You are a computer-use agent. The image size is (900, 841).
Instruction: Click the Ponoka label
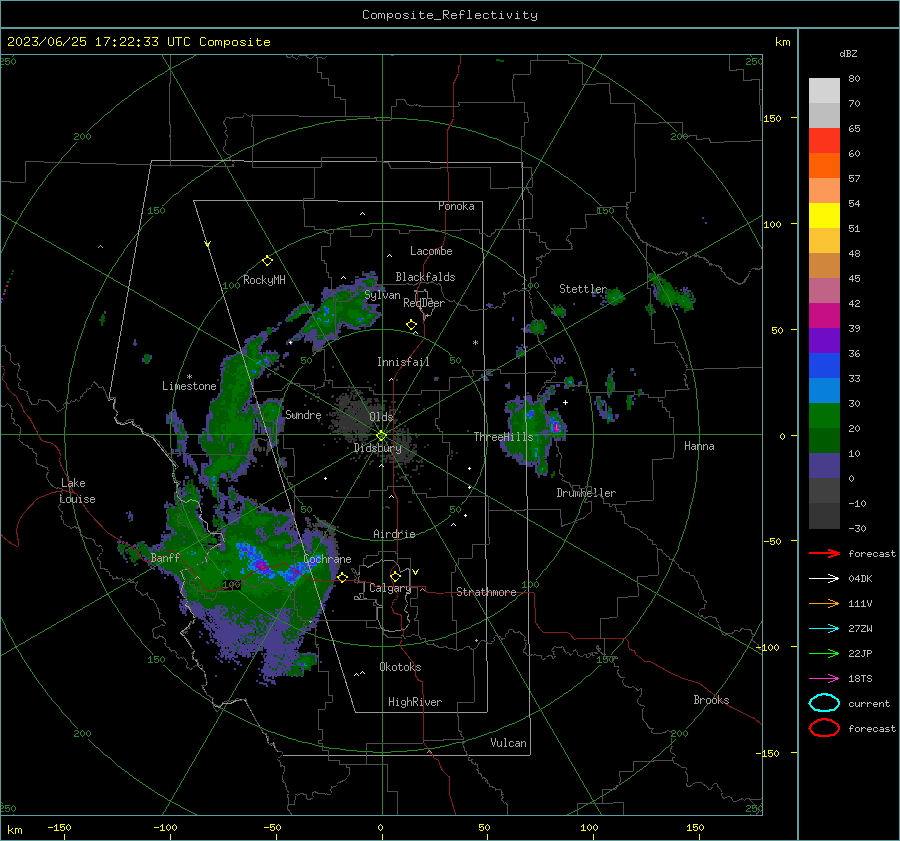coord(456,206)
